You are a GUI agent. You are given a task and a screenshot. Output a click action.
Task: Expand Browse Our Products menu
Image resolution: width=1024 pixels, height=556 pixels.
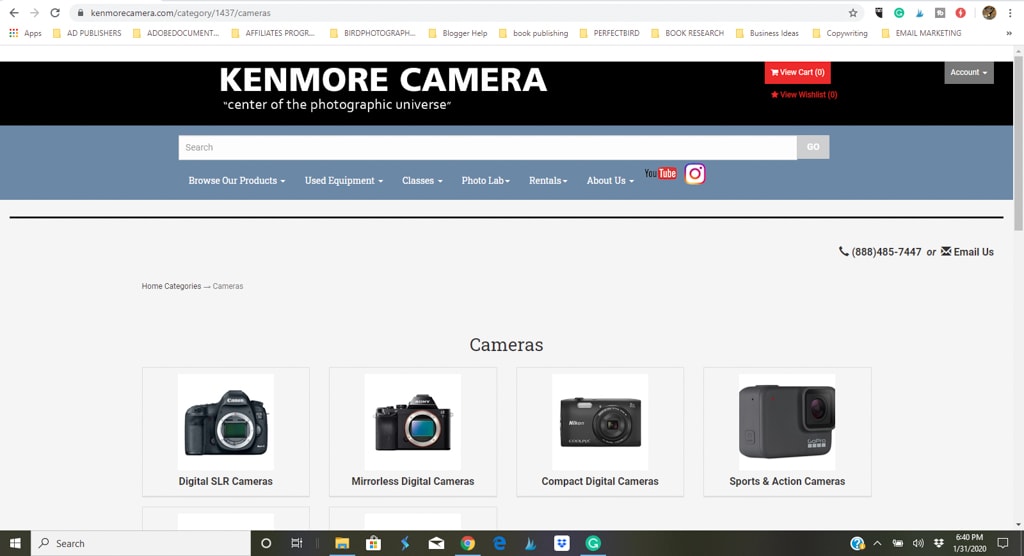[x=236, y=180]
